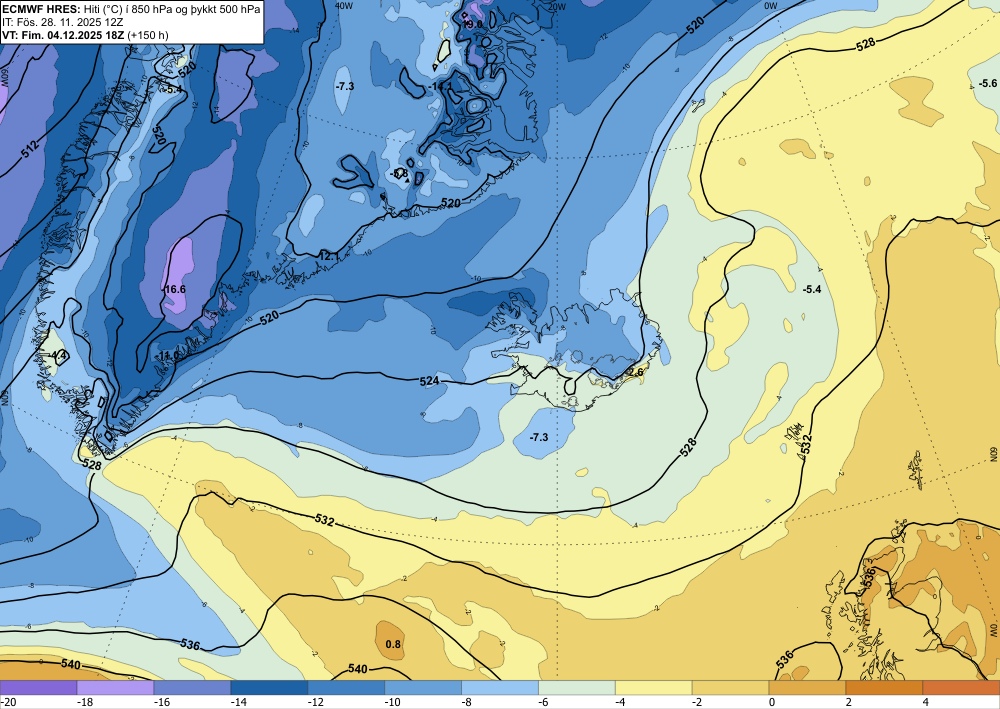Click the -16 legend scale label
This screenshot has width=1000, height=709.
pyautogui.click(x=161, y=702)
